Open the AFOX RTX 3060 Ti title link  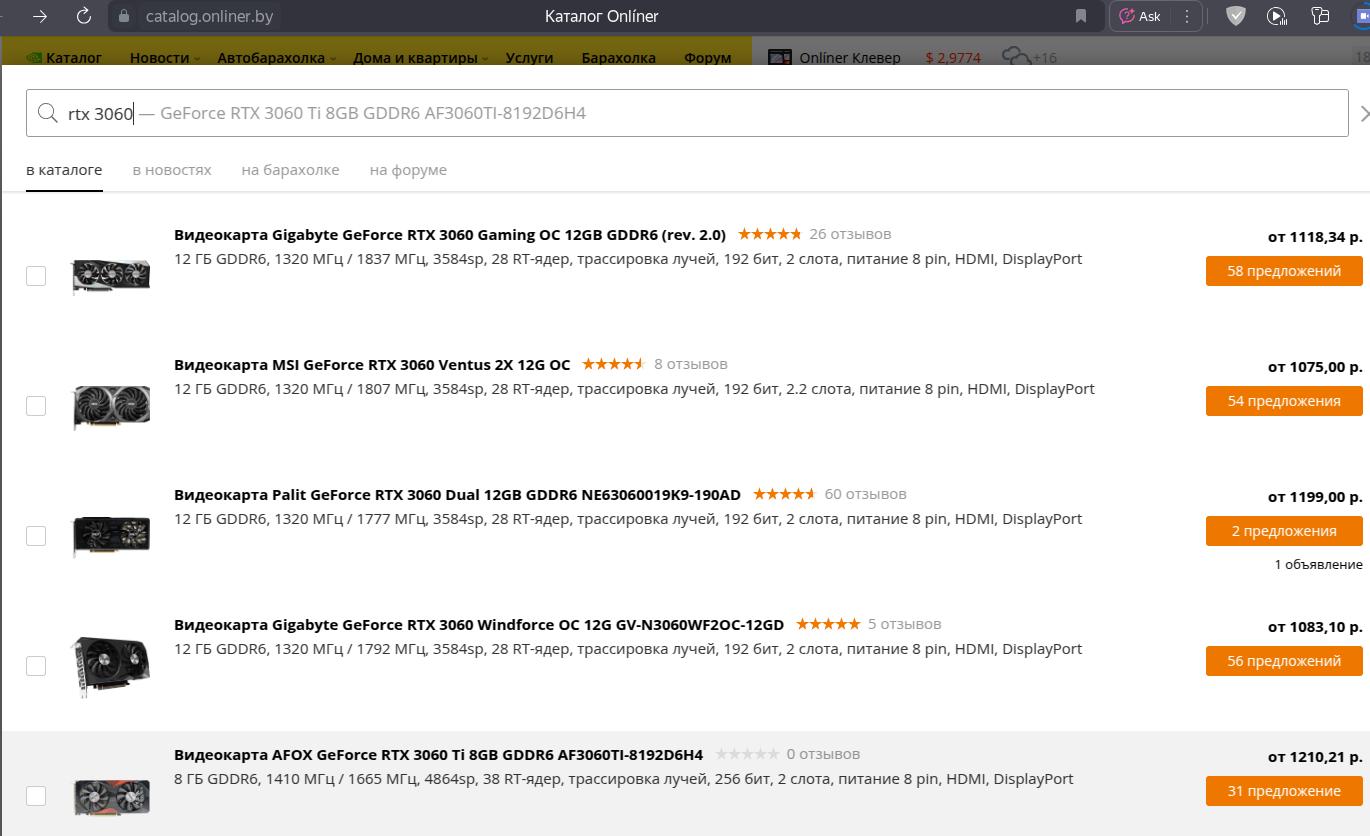point(438,755)
